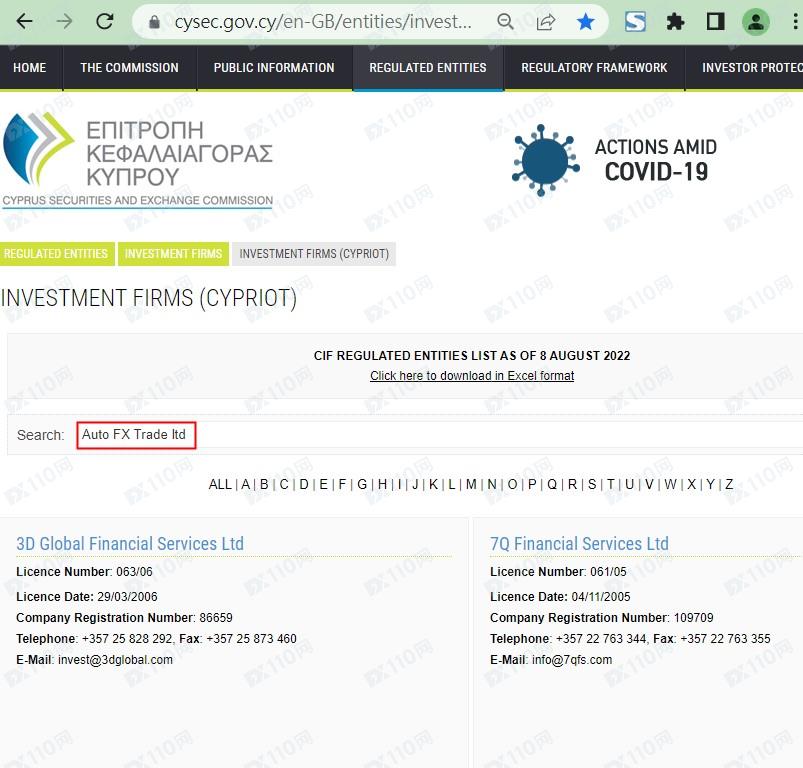Filter firms by letter C

point(284,484)
